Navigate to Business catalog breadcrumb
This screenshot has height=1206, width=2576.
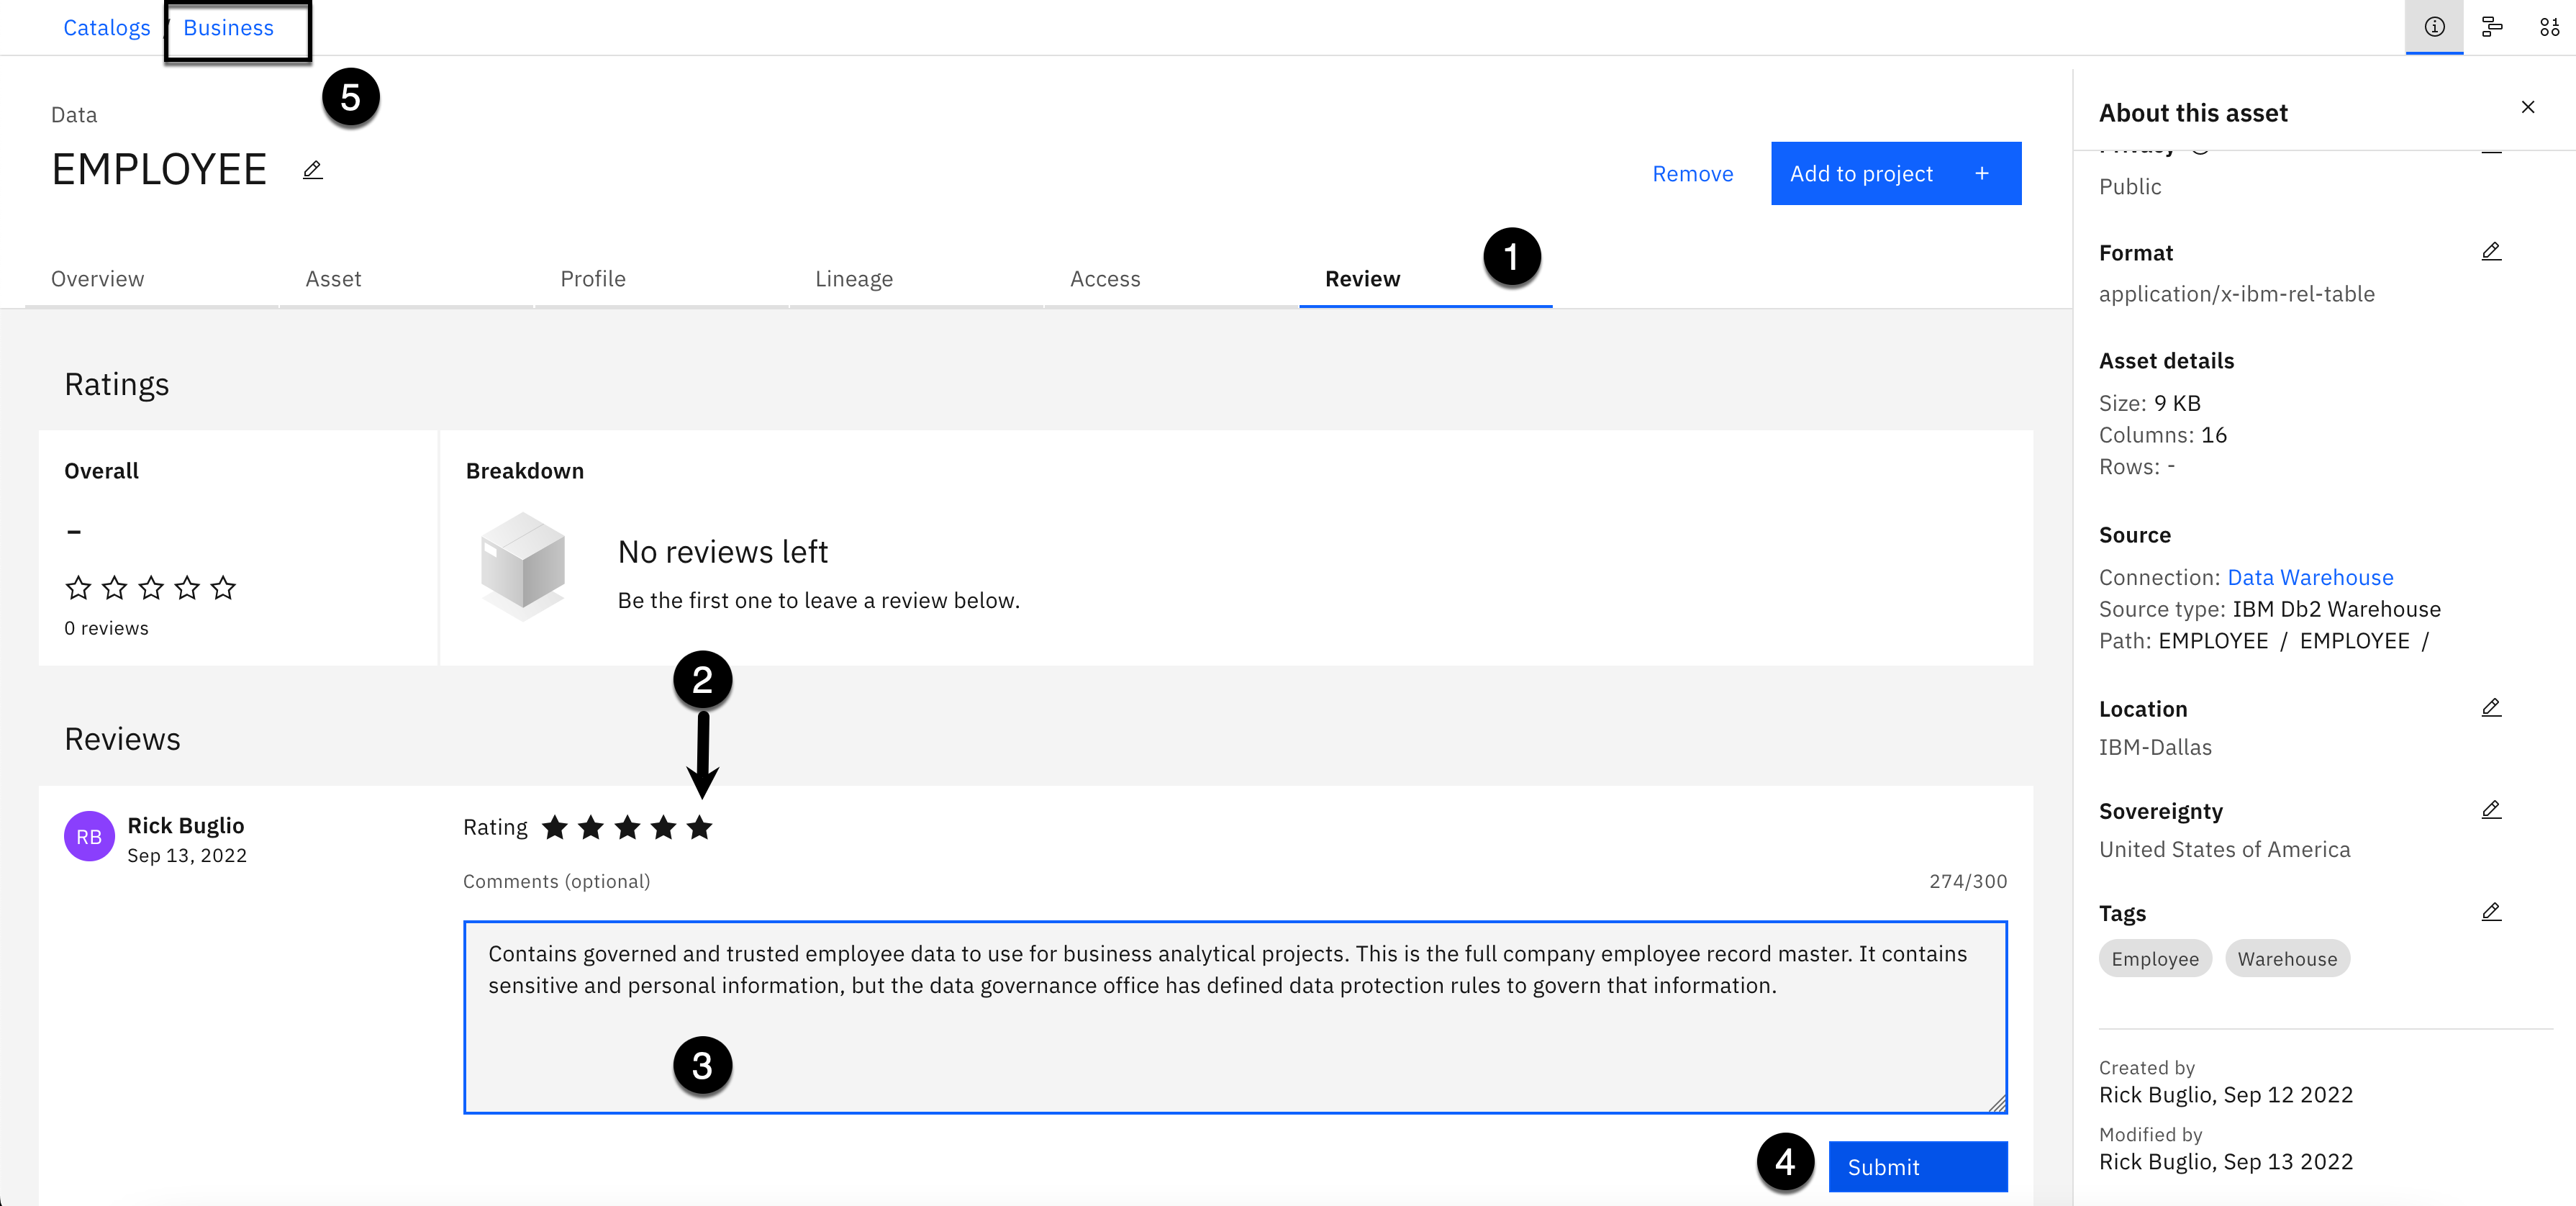tap(228, 28)
